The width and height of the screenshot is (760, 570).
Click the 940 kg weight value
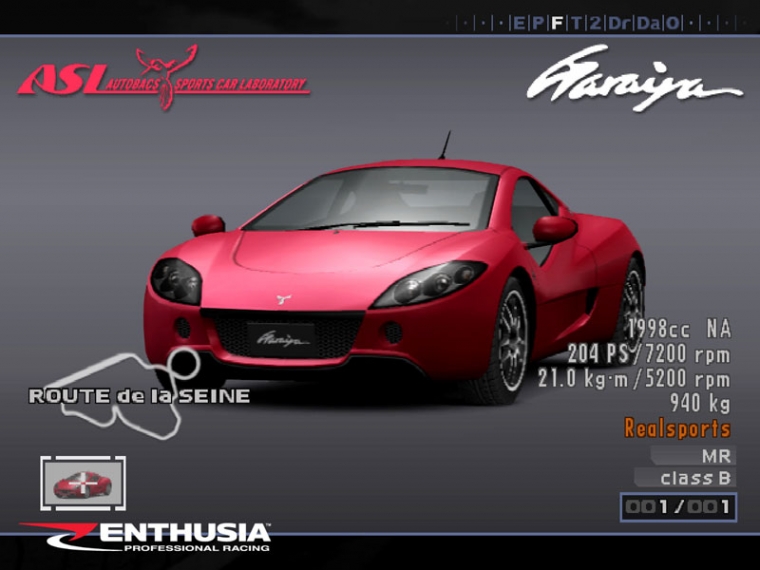tap(700, 403)
